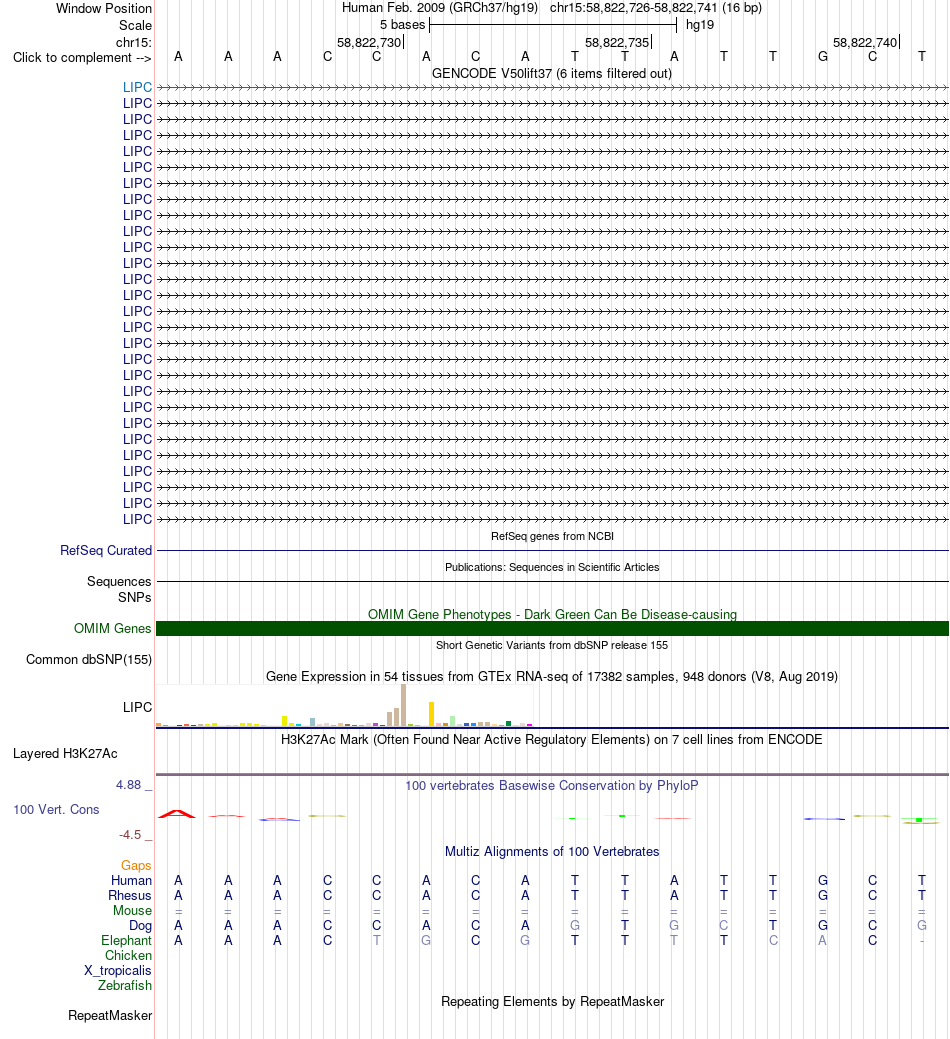950x1039 pixels.
Task: Click the 'hg19' label beside scale bar
Action: coord(700,25)
